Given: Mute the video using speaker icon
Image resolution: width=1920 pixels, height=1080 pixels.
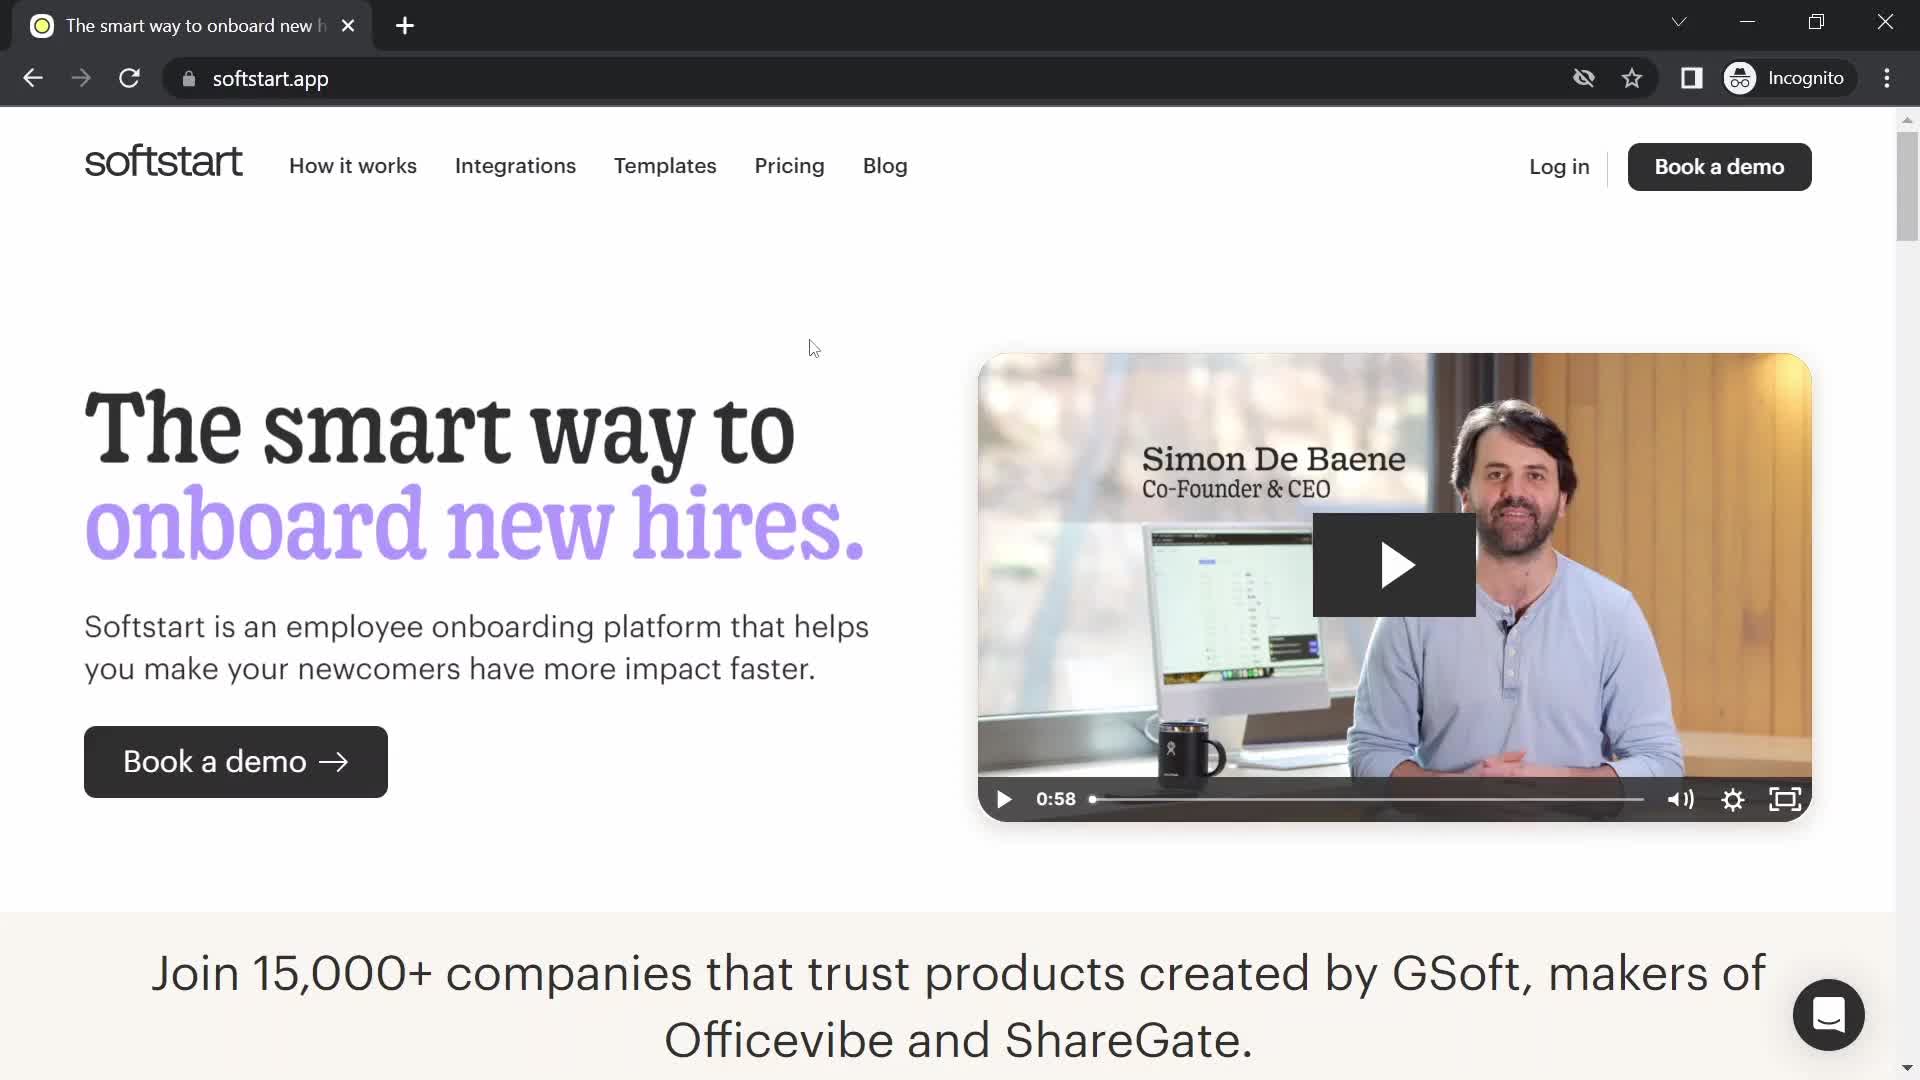Looking at the screenshot, I should click(x=1680, y=799).
